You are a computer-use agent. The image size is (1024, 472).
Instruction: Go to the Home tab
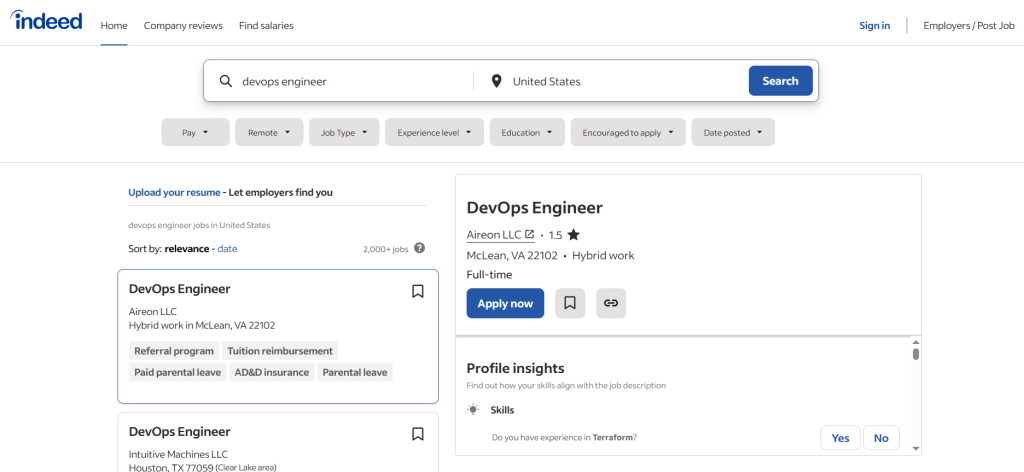pyautogui.click(x=114, y=25)
